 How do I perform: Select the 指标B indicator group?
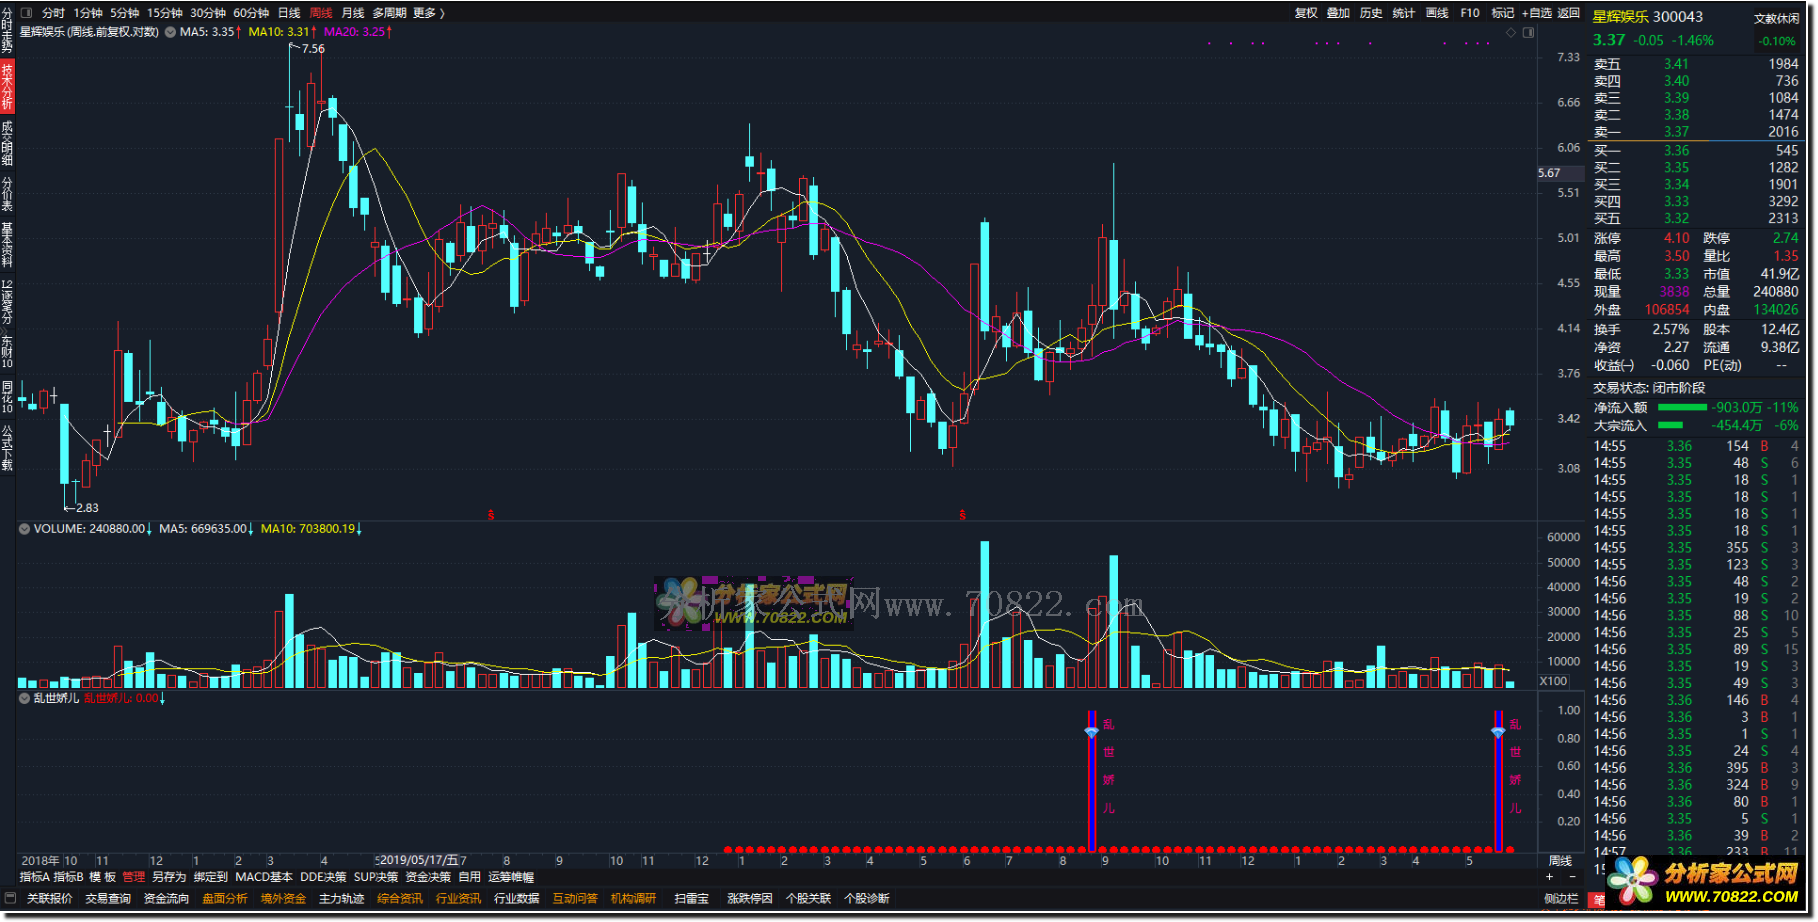click(69, 877)
